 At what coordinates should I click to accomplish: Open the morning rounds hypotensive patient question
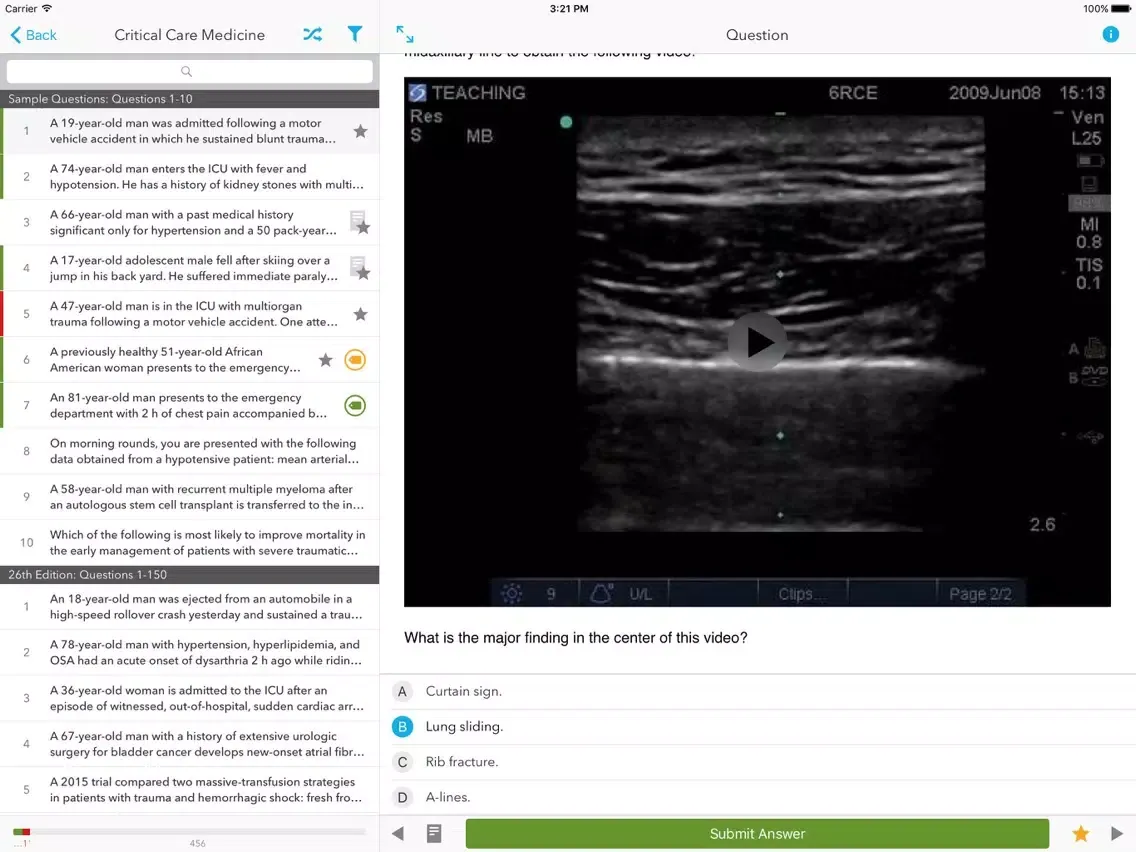[190, 451]
